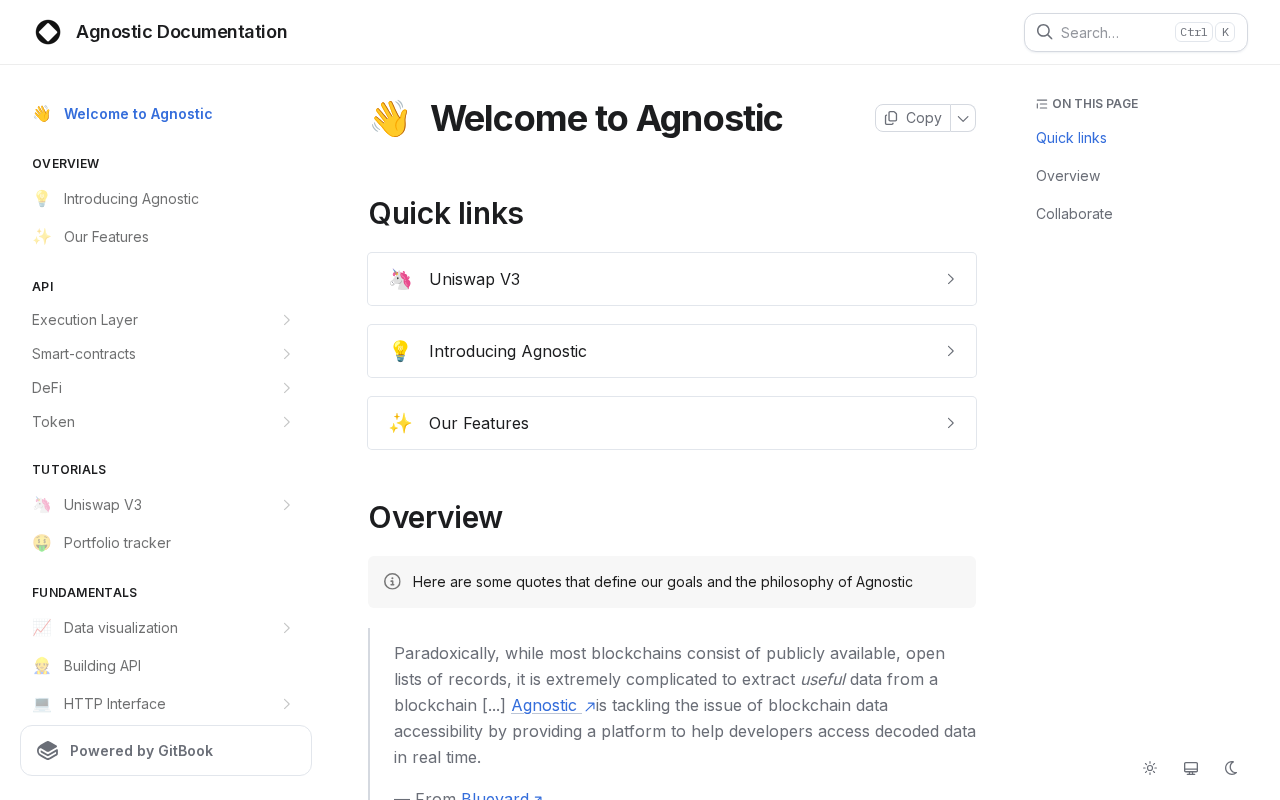Click the sparkles icon beside Our Features in sidebar
Viewport: 1280px width, 800px height.
pos(42,237)
